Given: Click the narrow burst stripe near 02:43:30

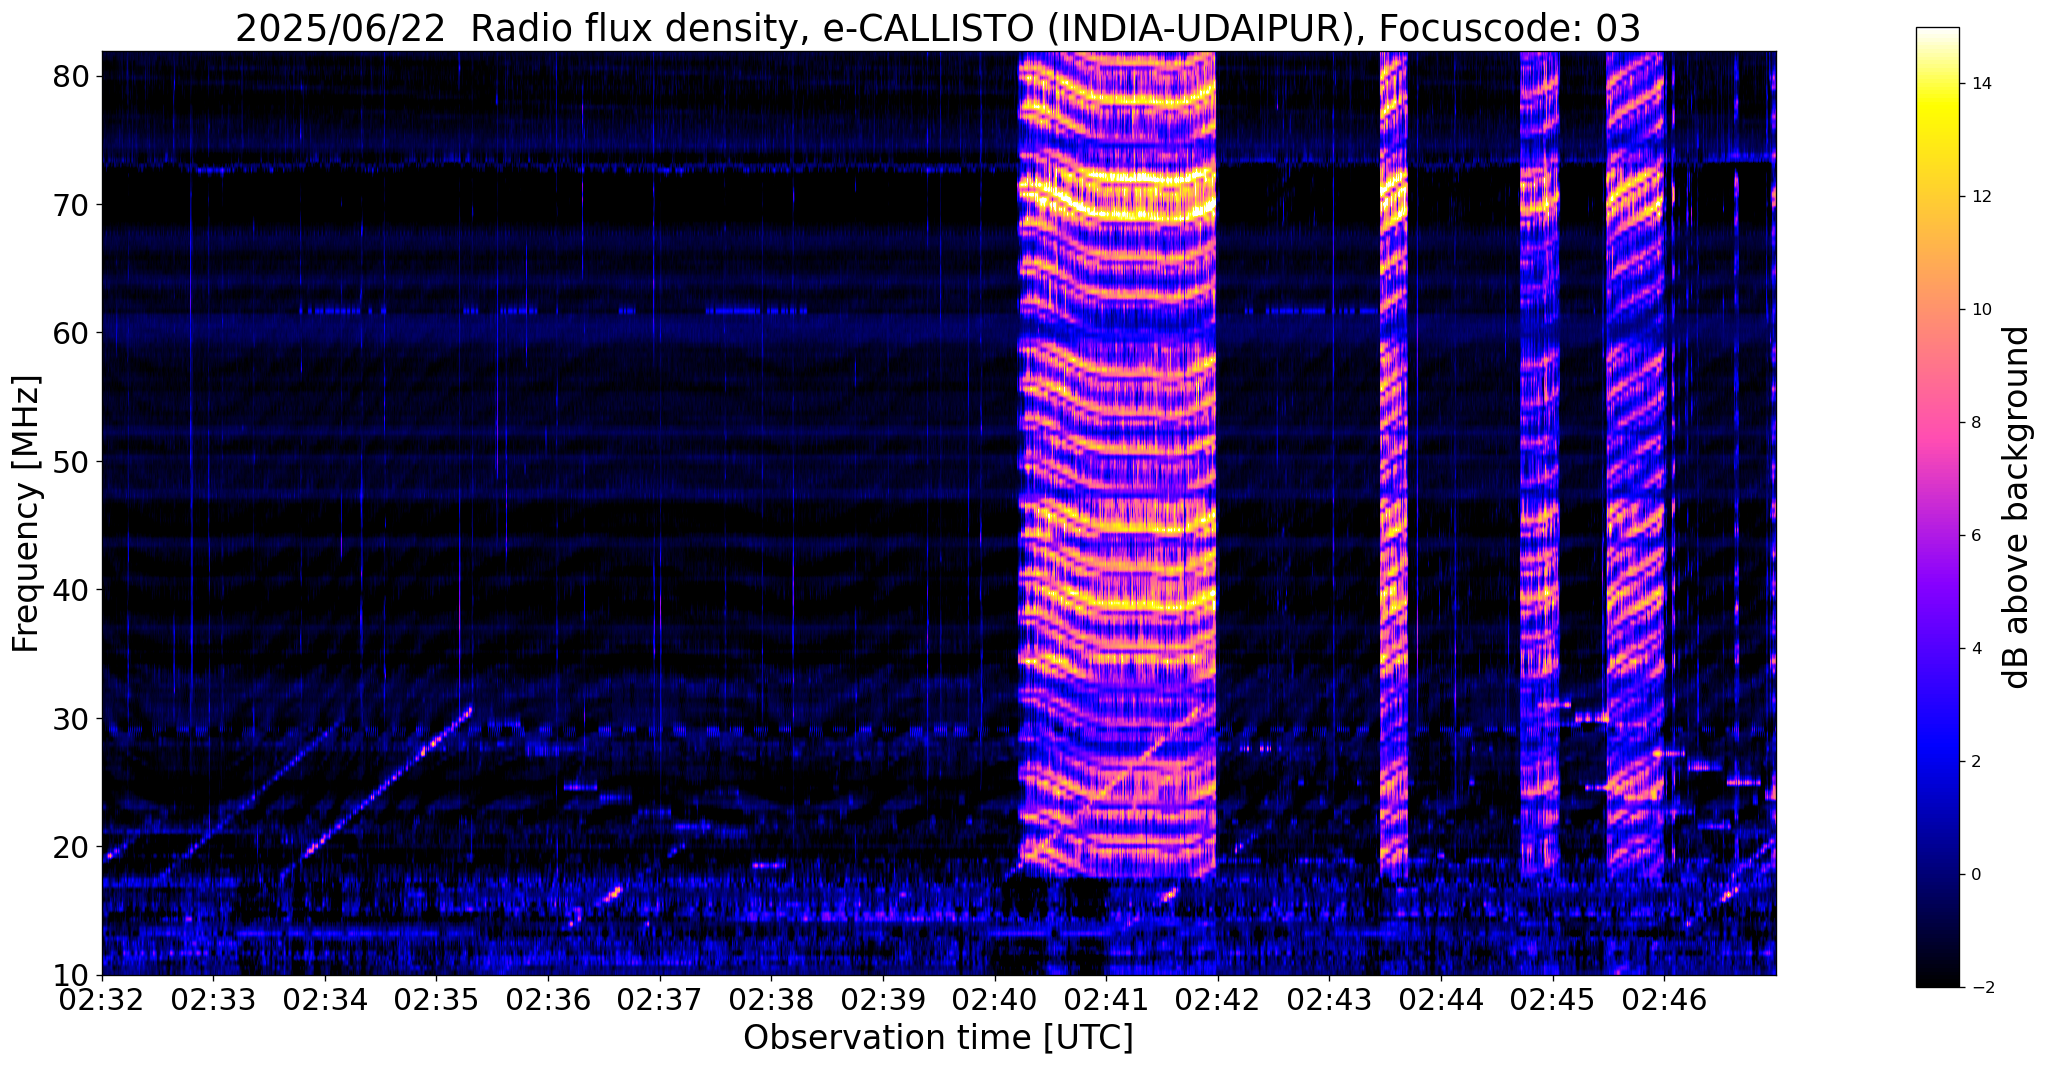Looking at the screenshot, I should tap(1393, 465).
